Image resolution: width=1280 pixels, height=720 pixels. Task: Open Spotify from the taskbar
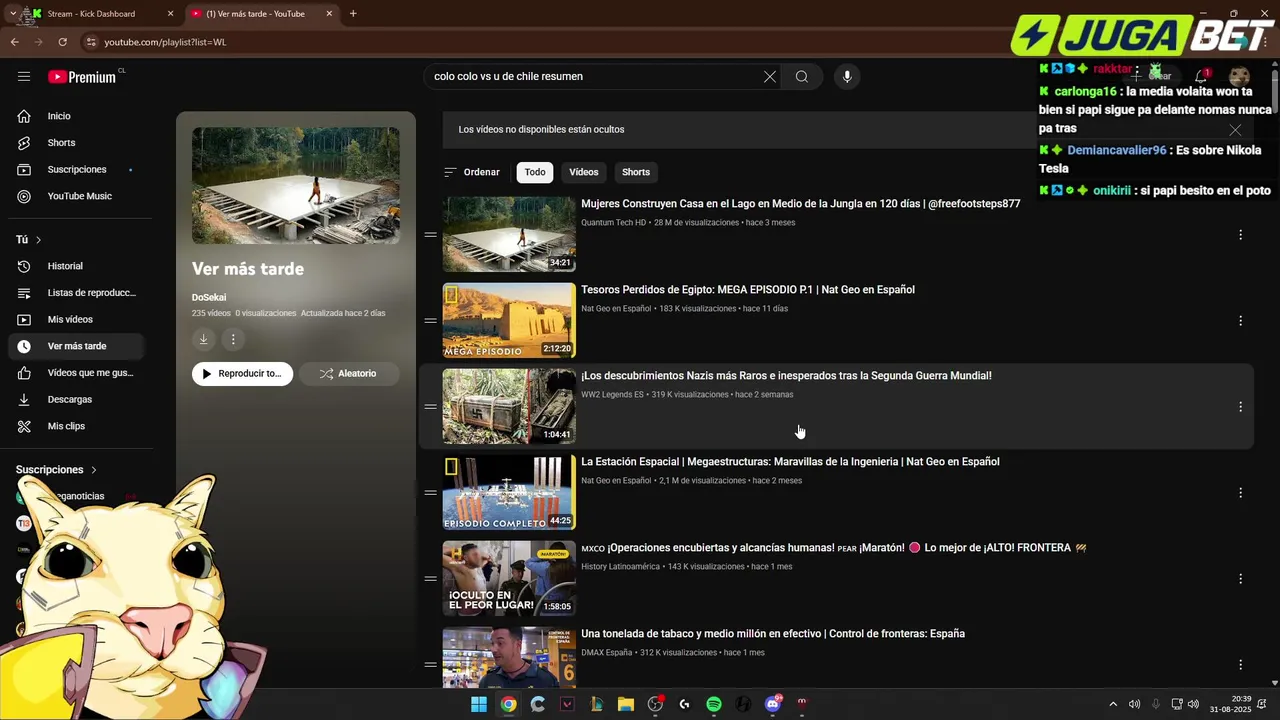(714, 704)
